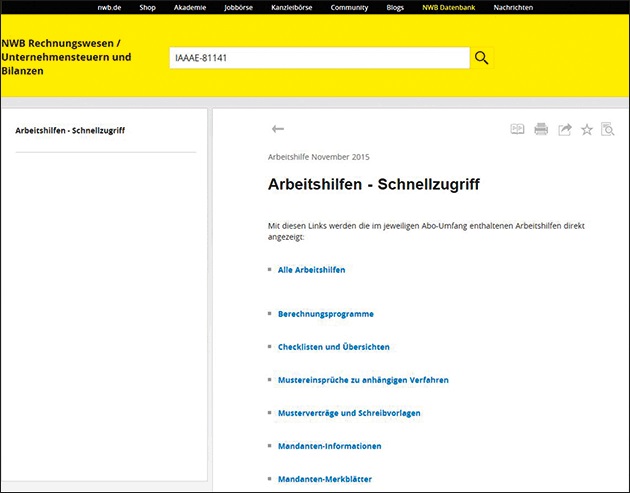This screenshot has width=630, height=493.
Task: Open the Shop menu item
Action: tap(147, 7)
